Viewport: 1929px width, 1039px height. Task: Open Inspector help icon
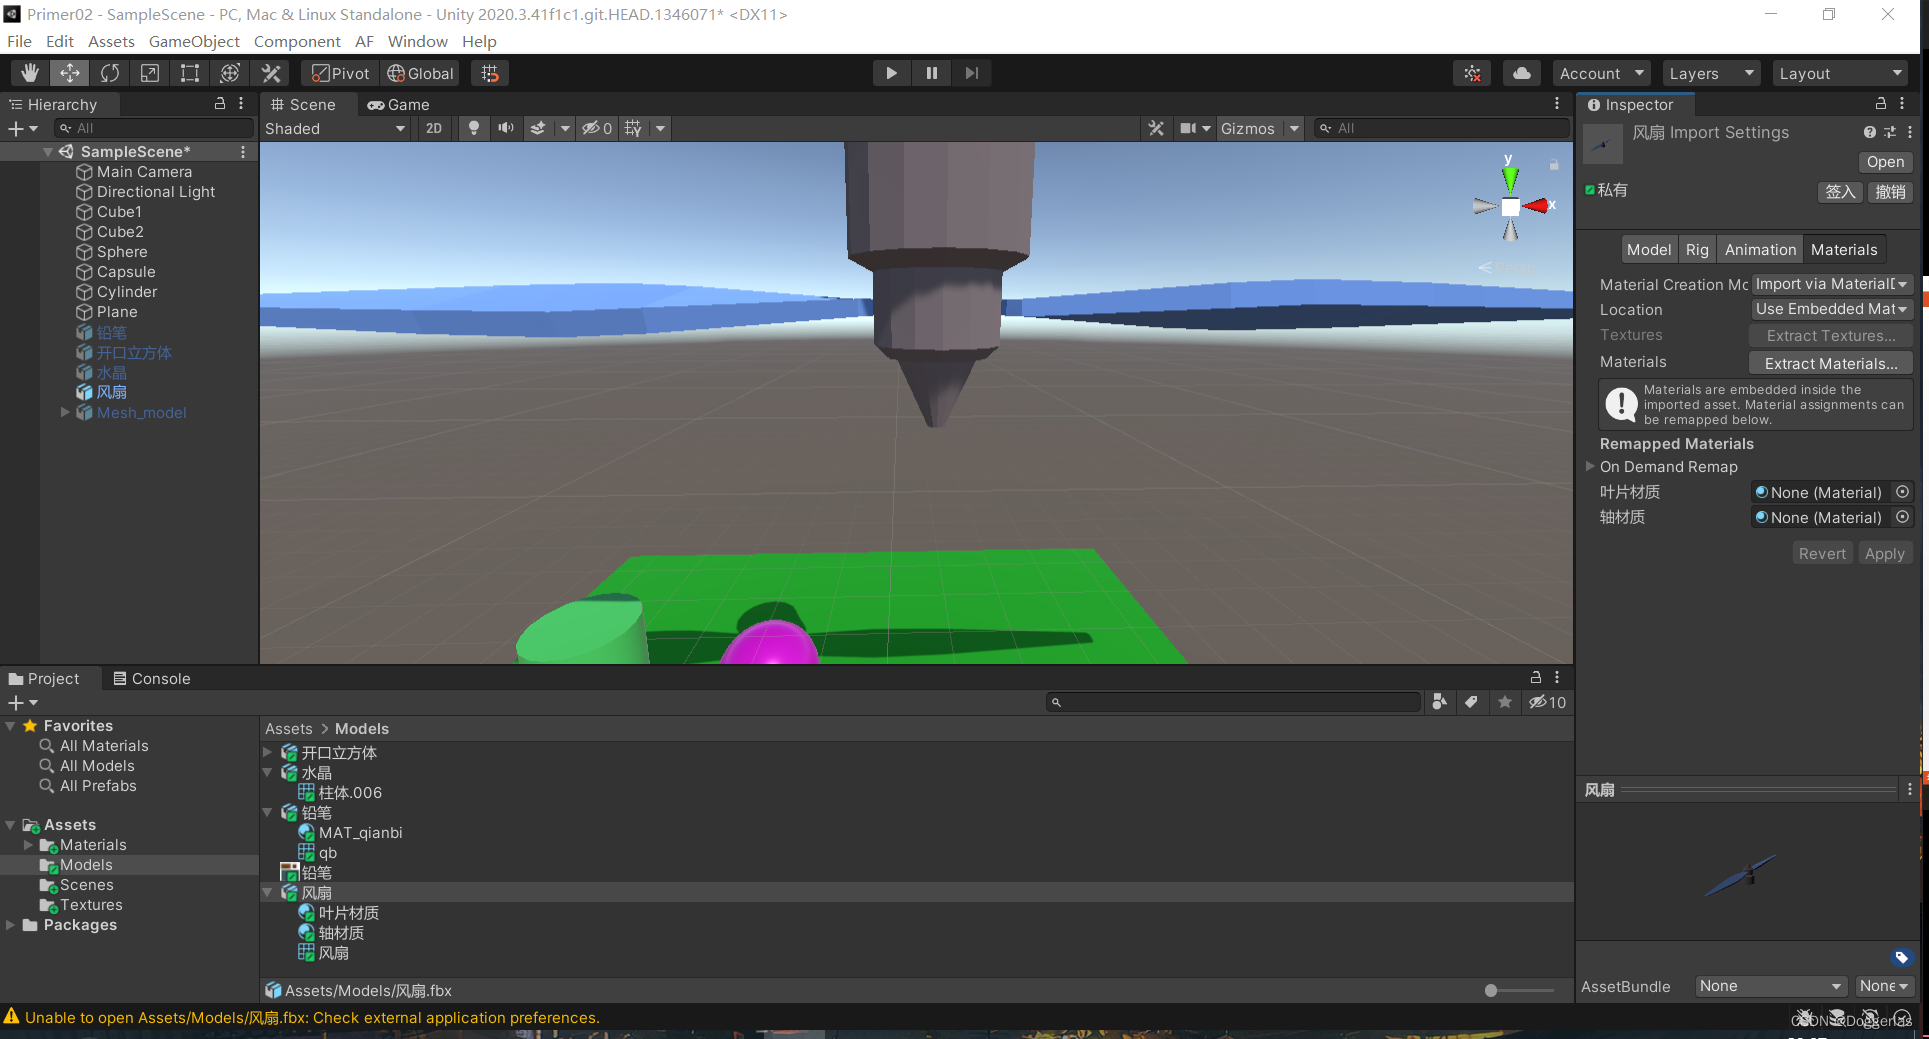click(x=1869, y=132)
